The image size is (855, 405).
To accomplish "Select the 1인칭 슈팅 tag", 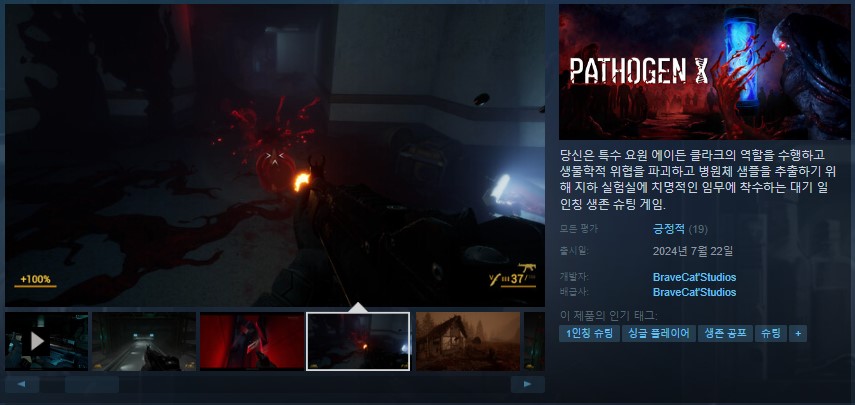I will coord(589,334).
